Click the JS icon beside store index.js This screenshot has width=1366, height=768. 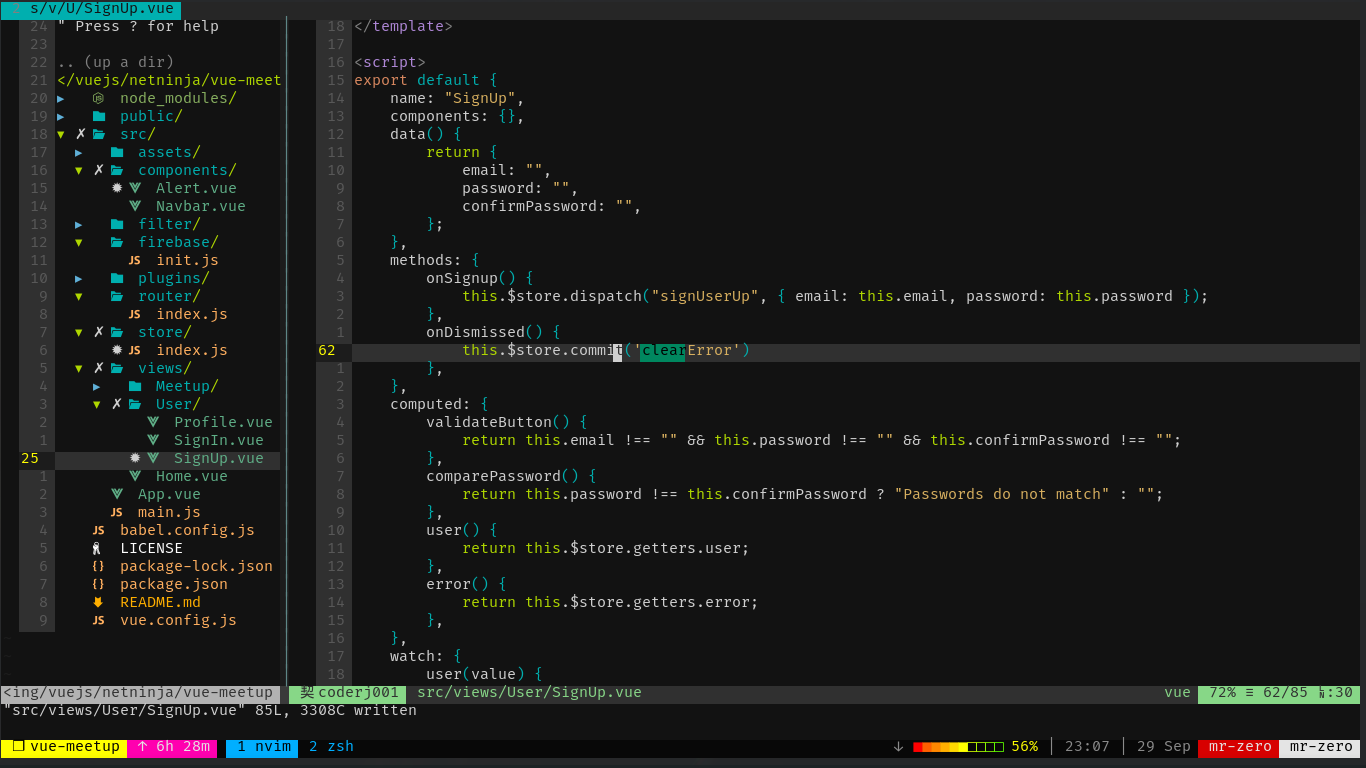pyautogui.click(x=134, y=350)
